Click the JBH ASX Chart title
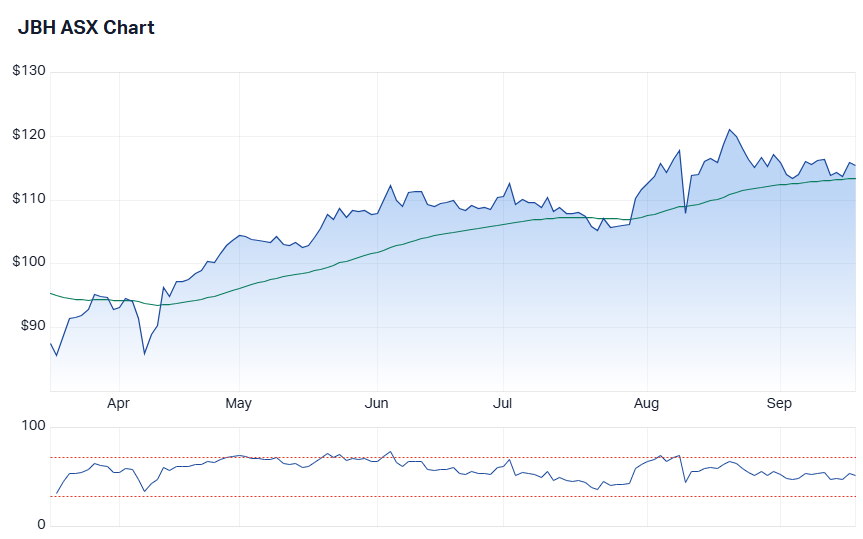Screen dimensions: 863x539 pos(86,28)
